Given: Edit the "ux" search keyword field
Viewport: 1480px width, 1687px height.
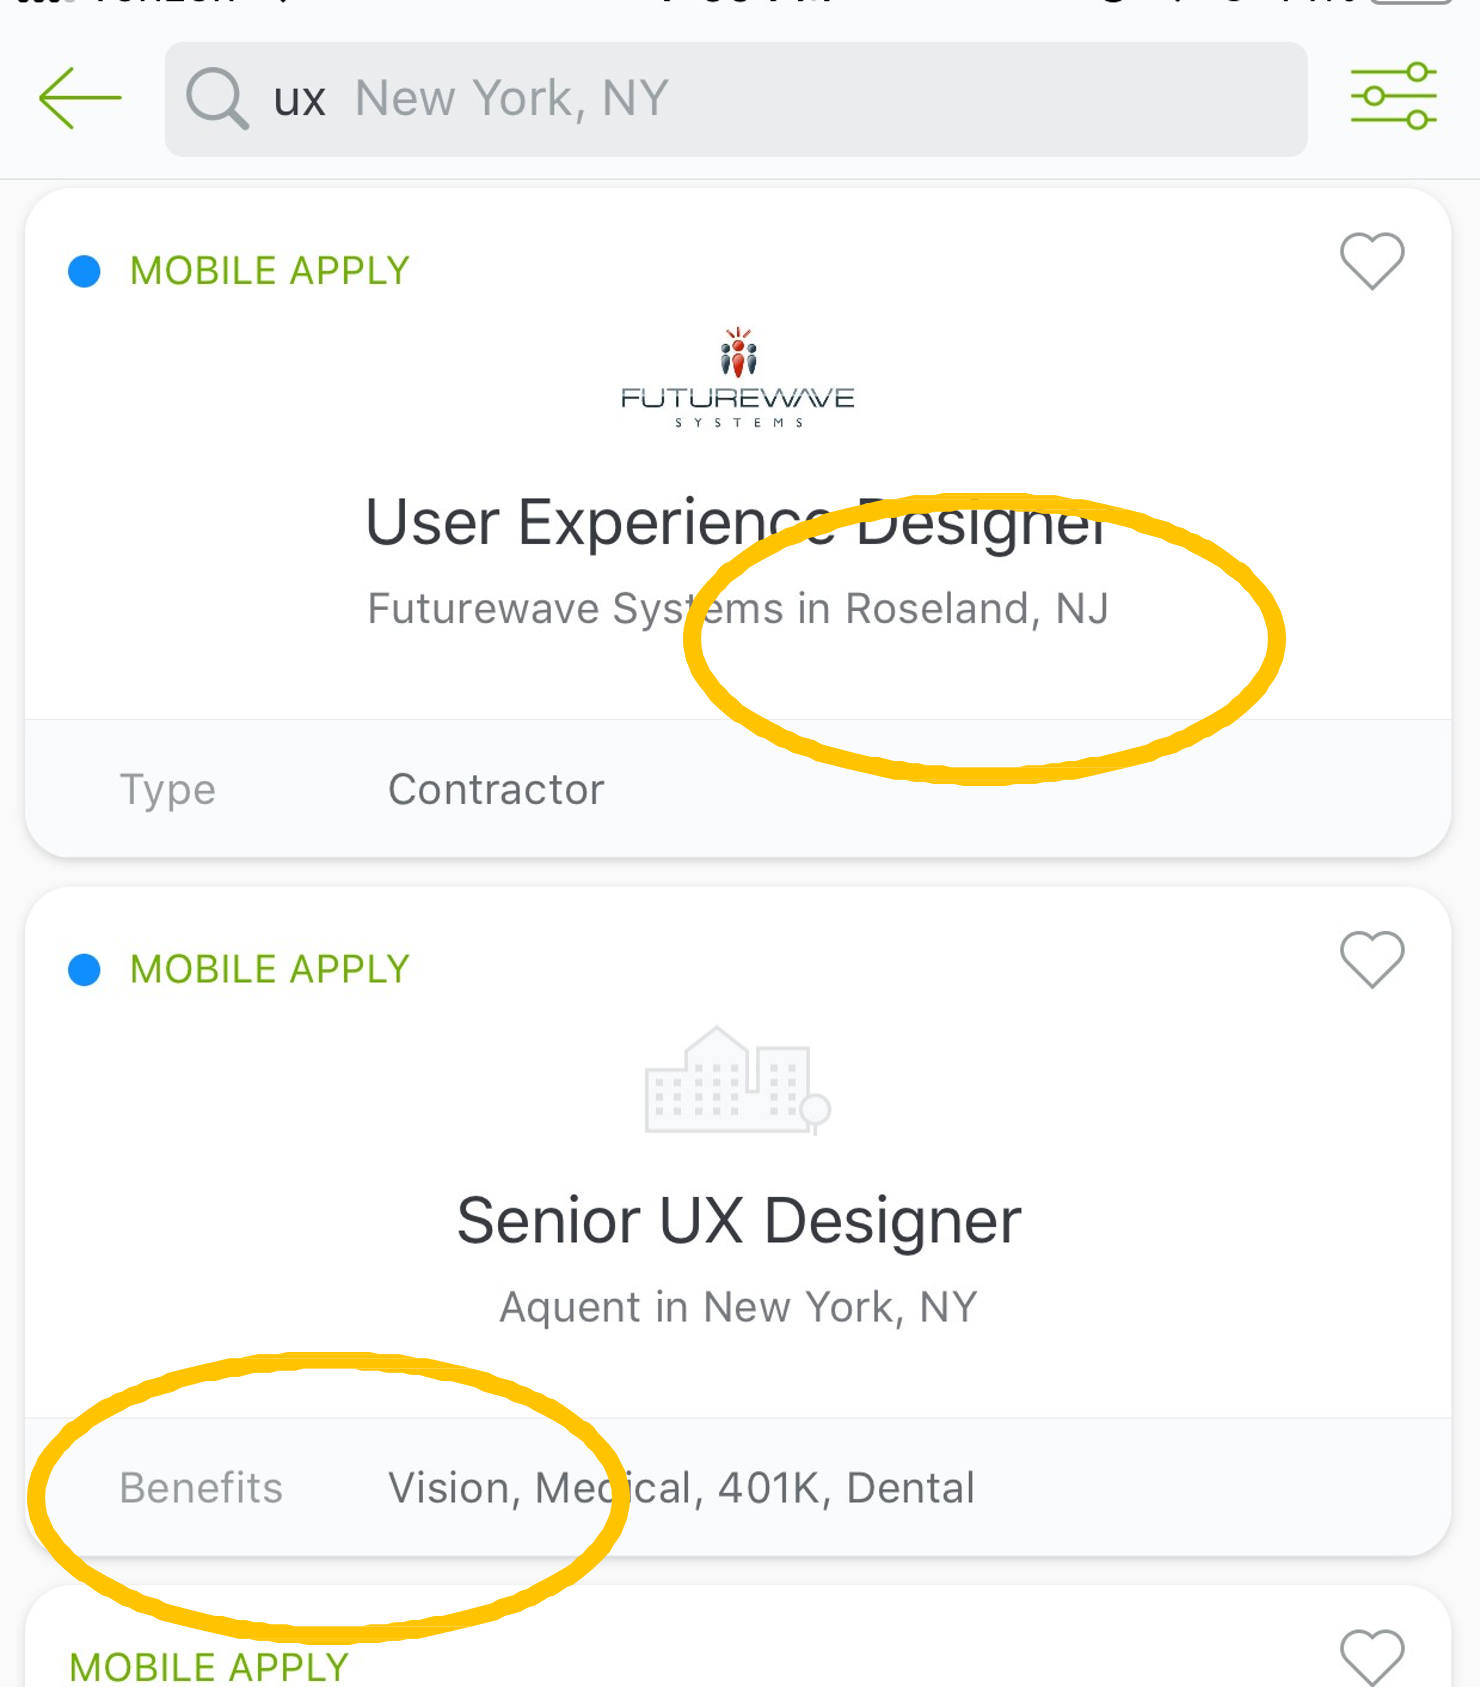Looking at the screenshot, I should pyautogui.click(x=300, y=99).
